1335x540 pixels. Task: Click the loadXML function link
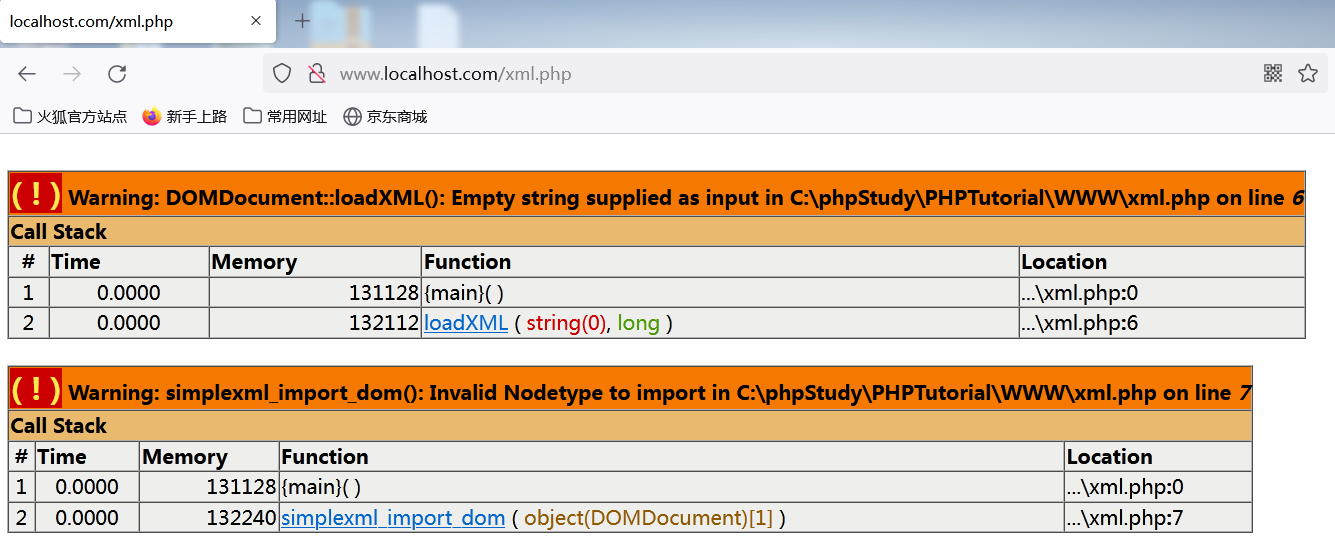pos(465,323)
